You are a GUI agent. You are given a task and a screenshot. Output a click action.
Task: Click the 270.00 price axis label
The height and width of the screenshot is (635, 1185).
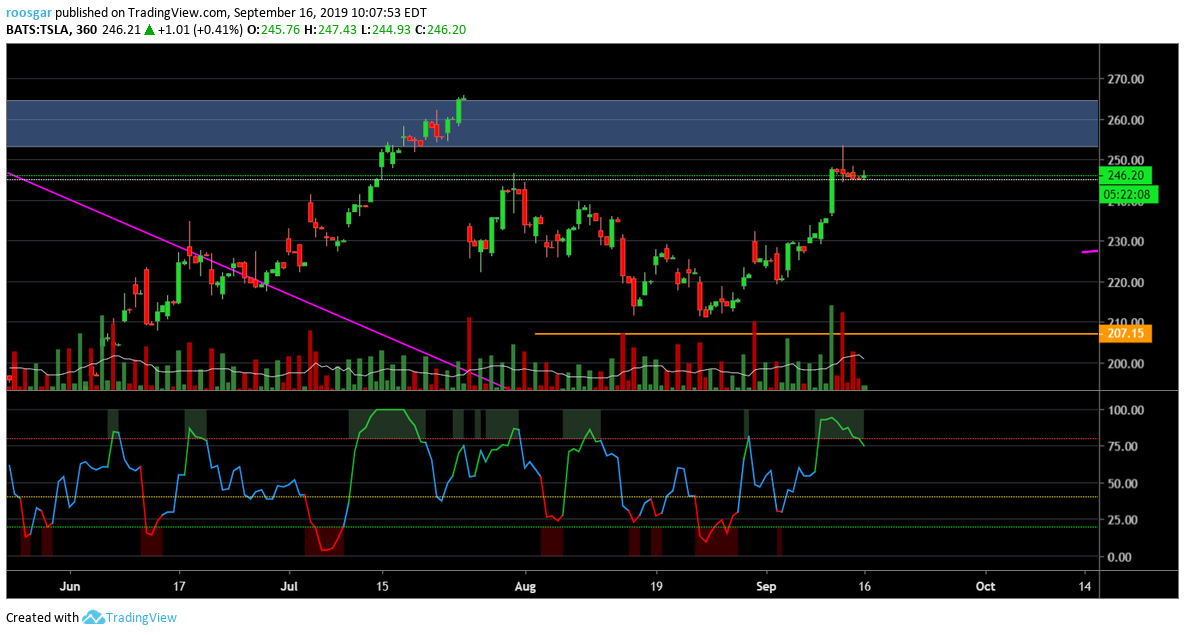1125,79
